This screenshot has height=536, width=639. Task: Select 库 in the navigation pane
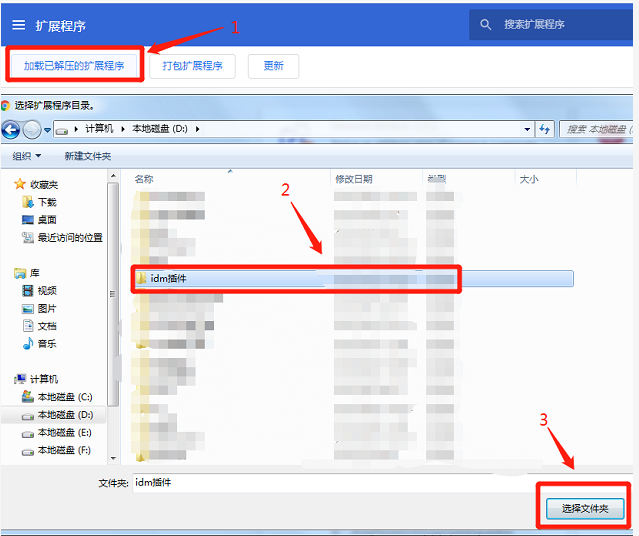pyautogui.click(x=35, y=273)
